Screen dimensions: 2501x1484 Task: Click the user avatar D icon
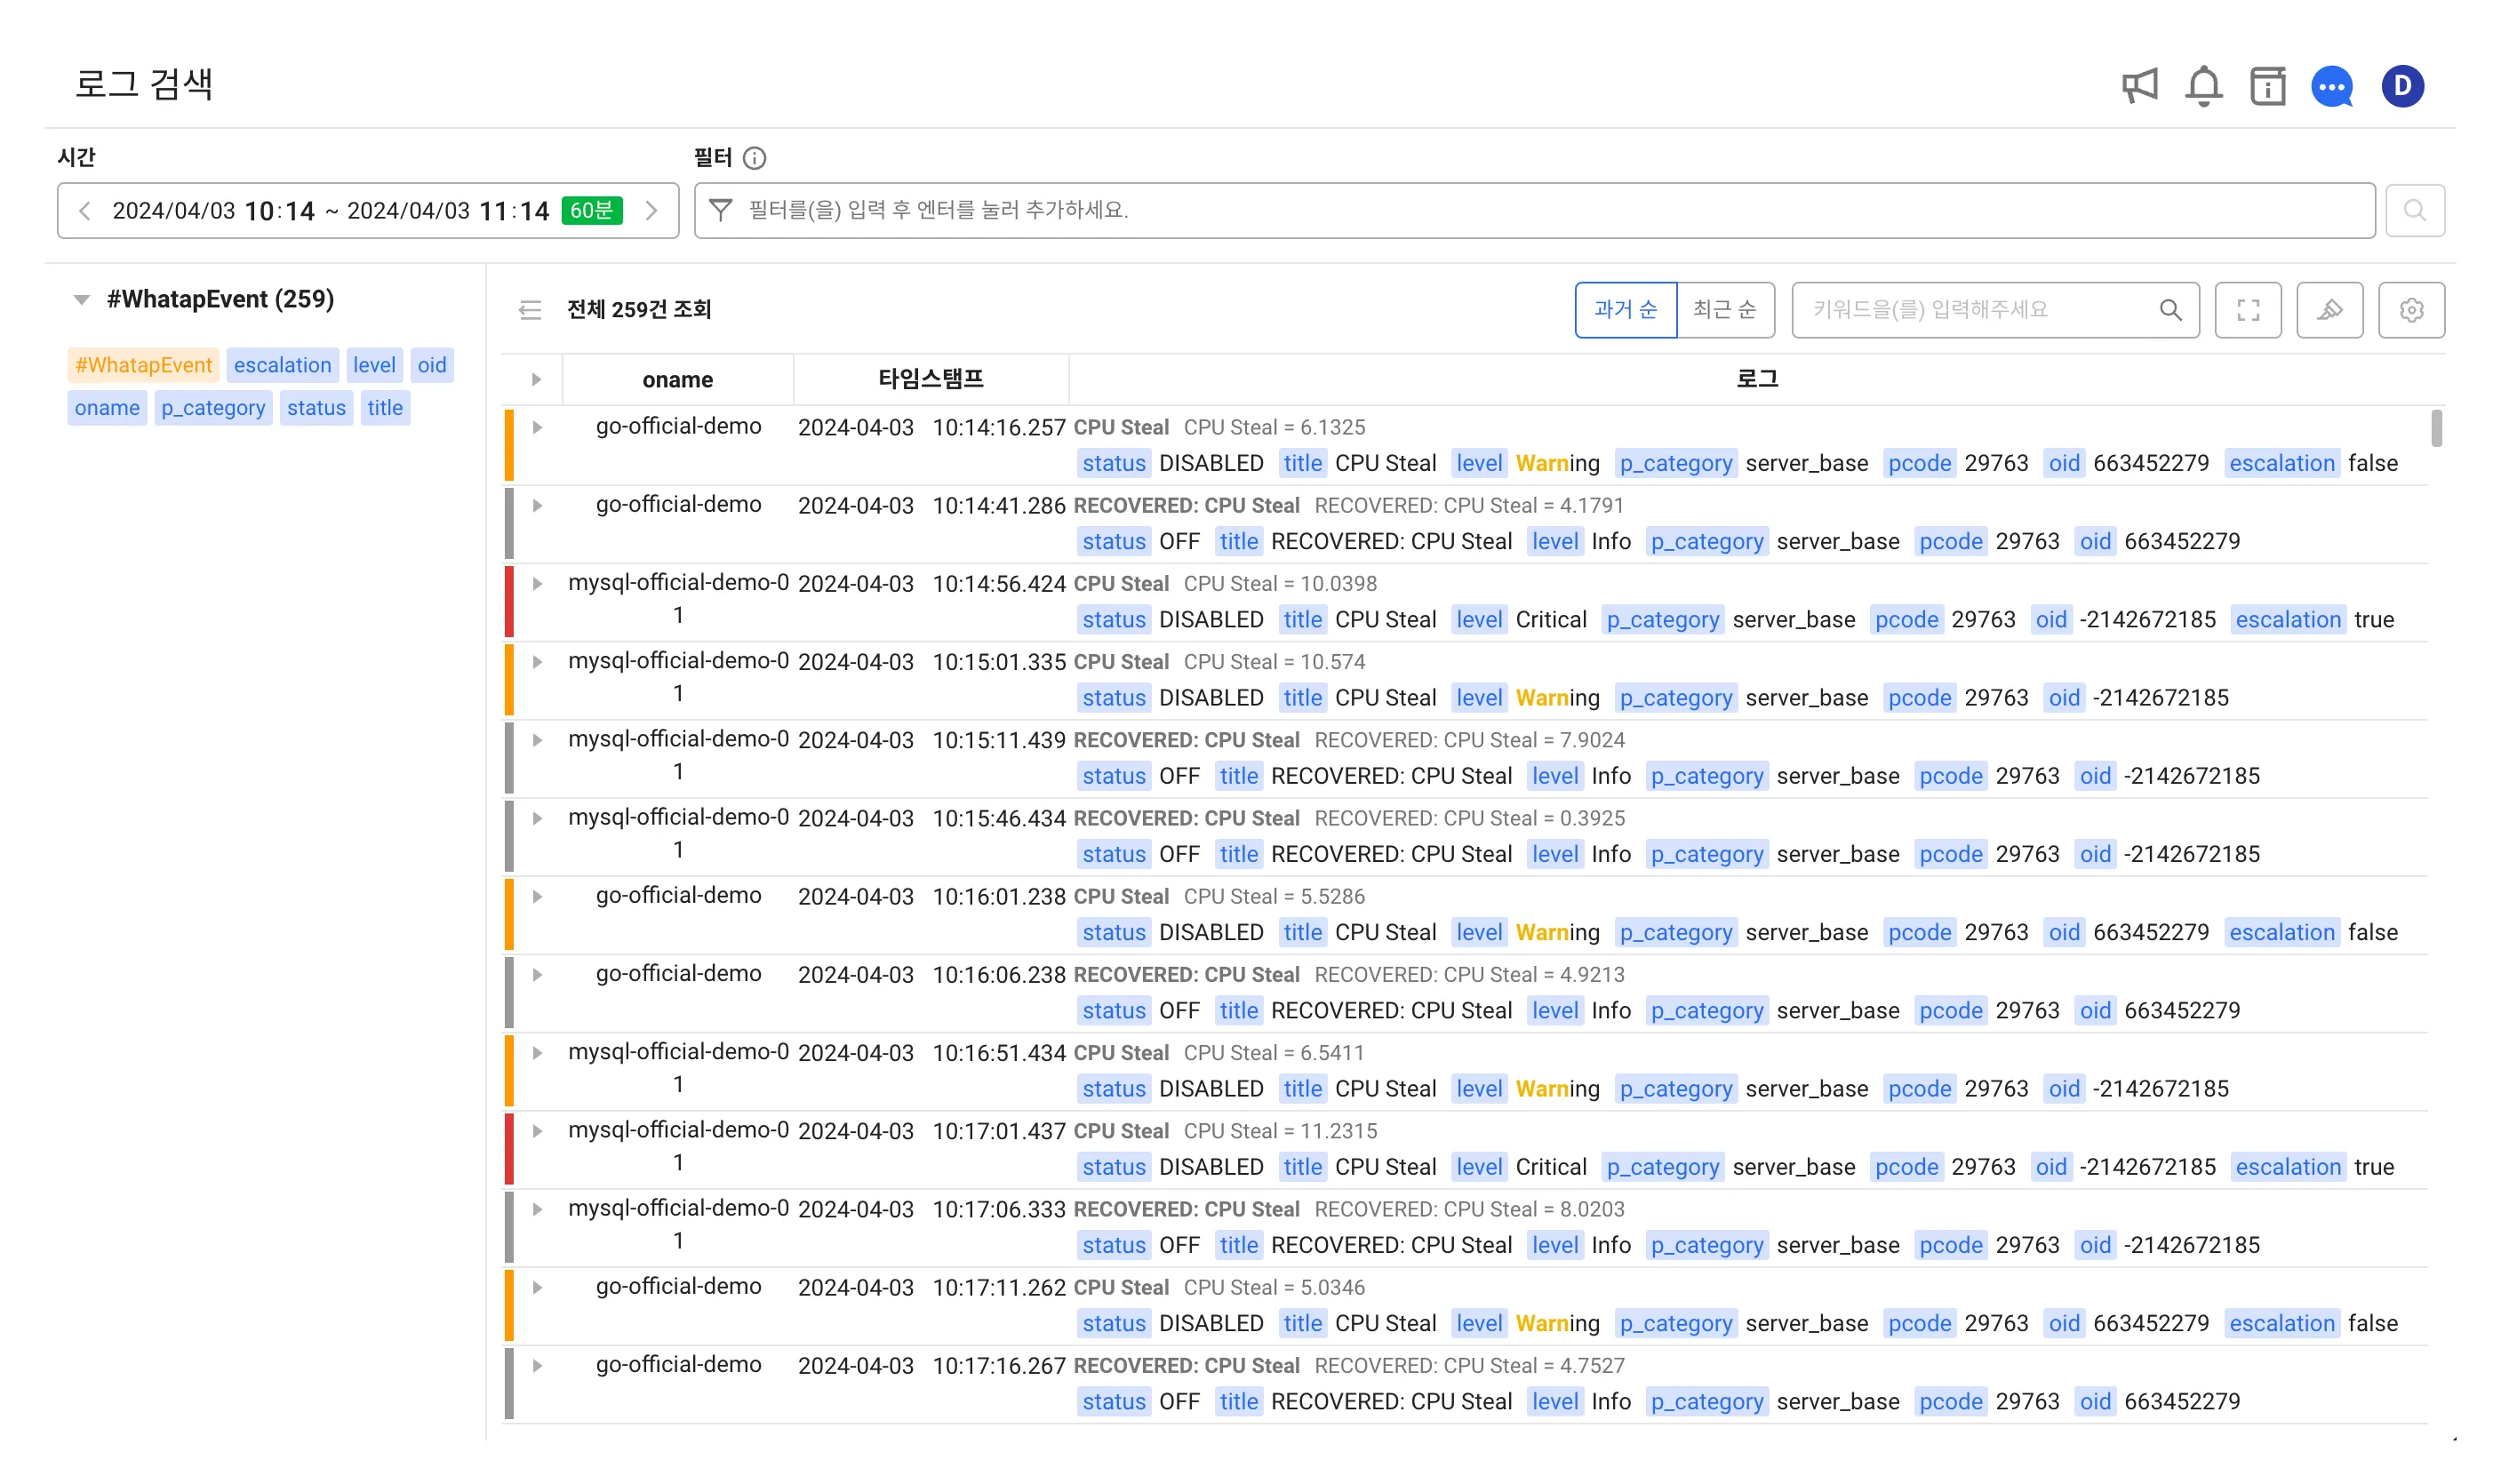coord(2401,86)
